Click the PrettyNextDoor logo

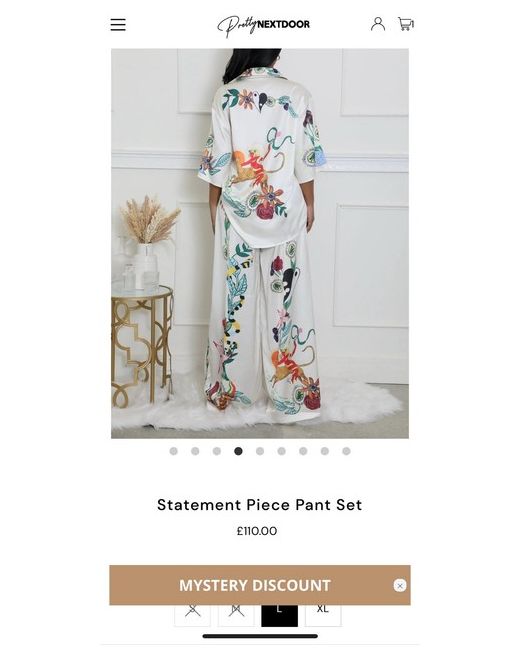(263, 26)
